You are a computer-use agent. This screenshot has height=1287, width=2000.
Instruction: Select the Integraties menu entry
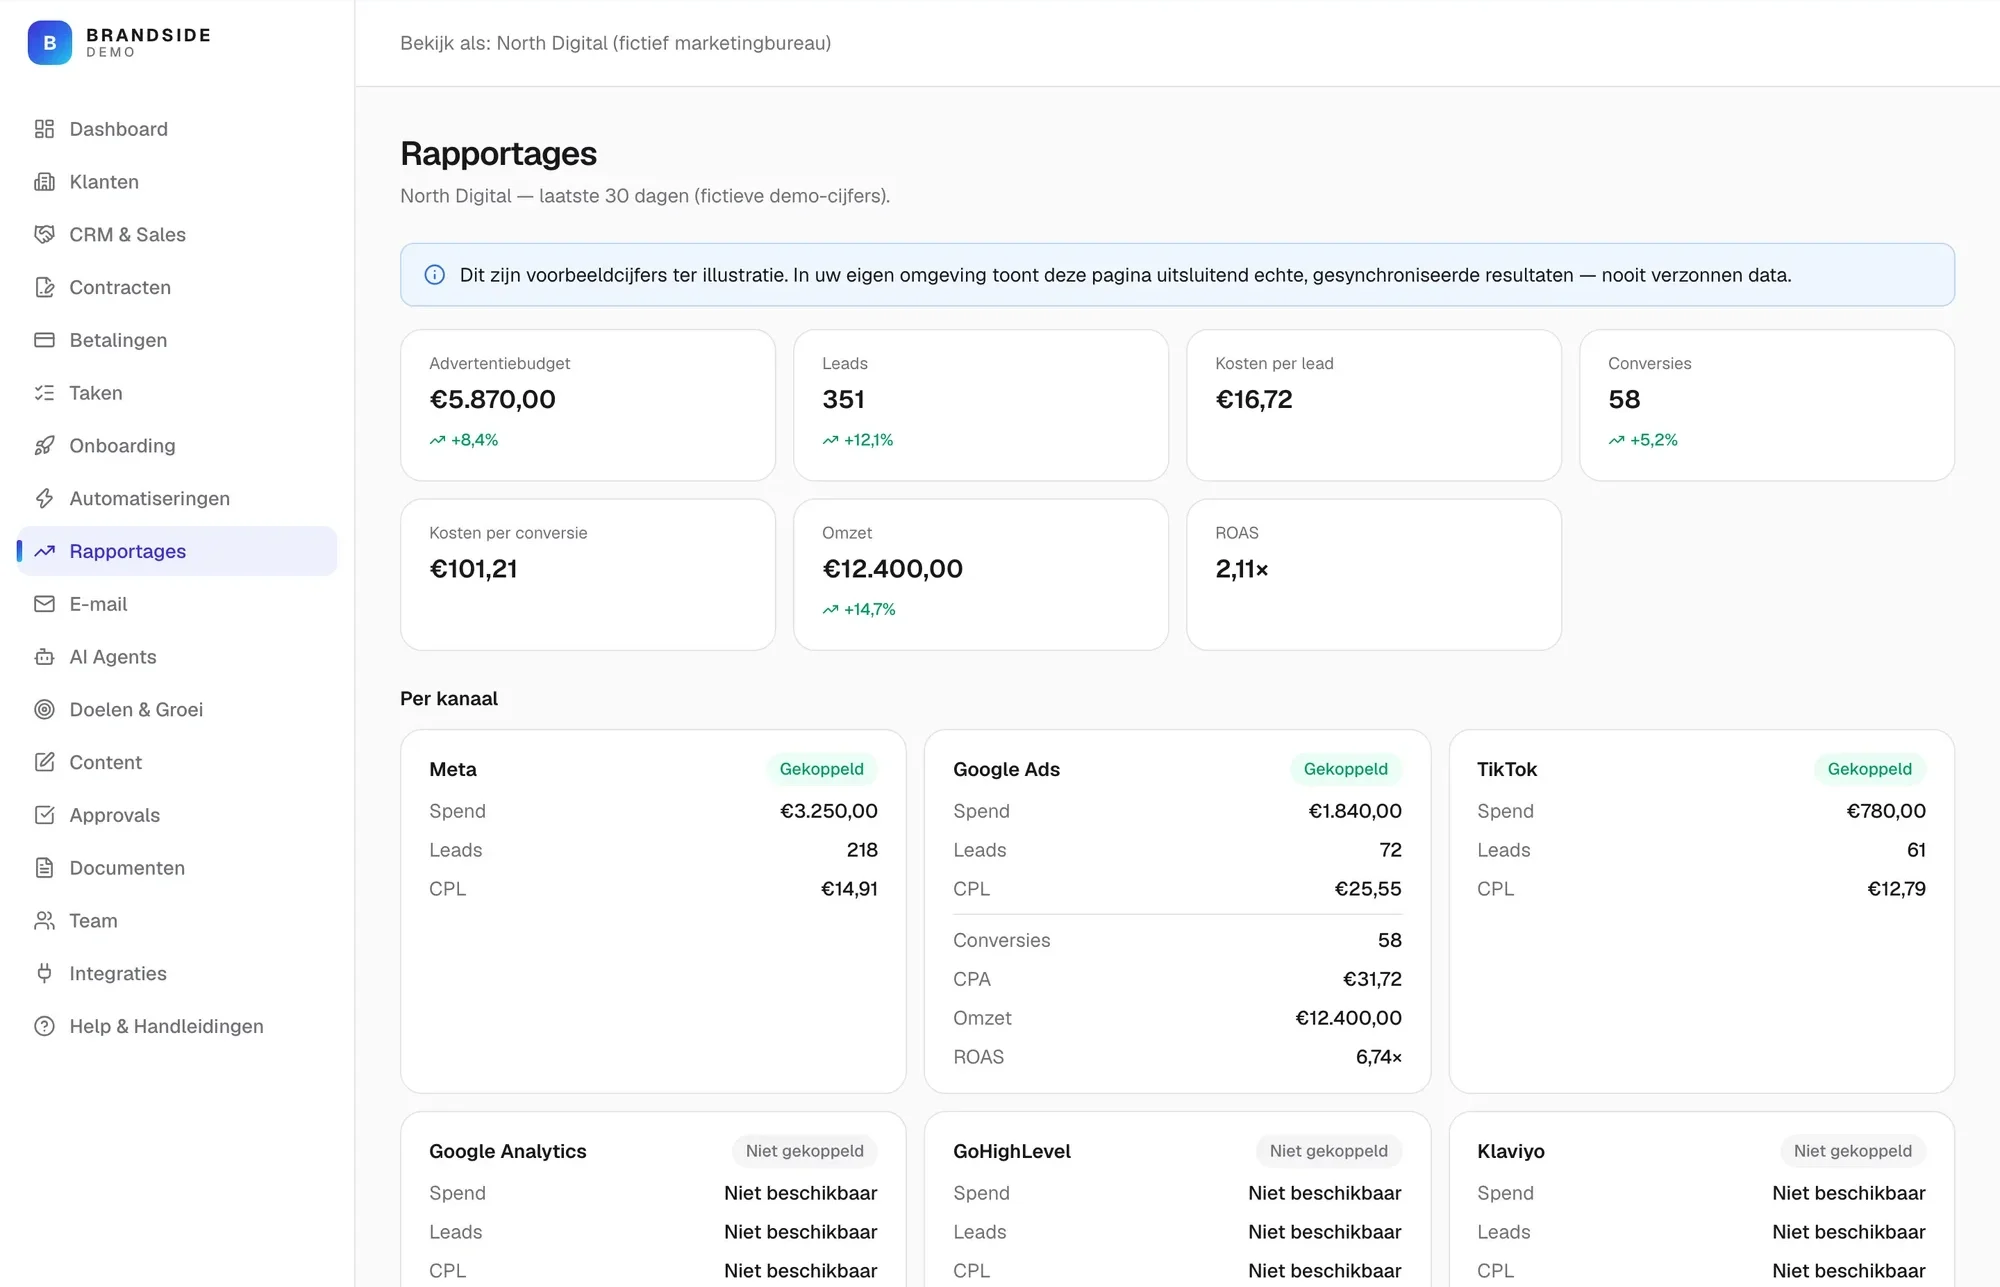coord(177,973)
